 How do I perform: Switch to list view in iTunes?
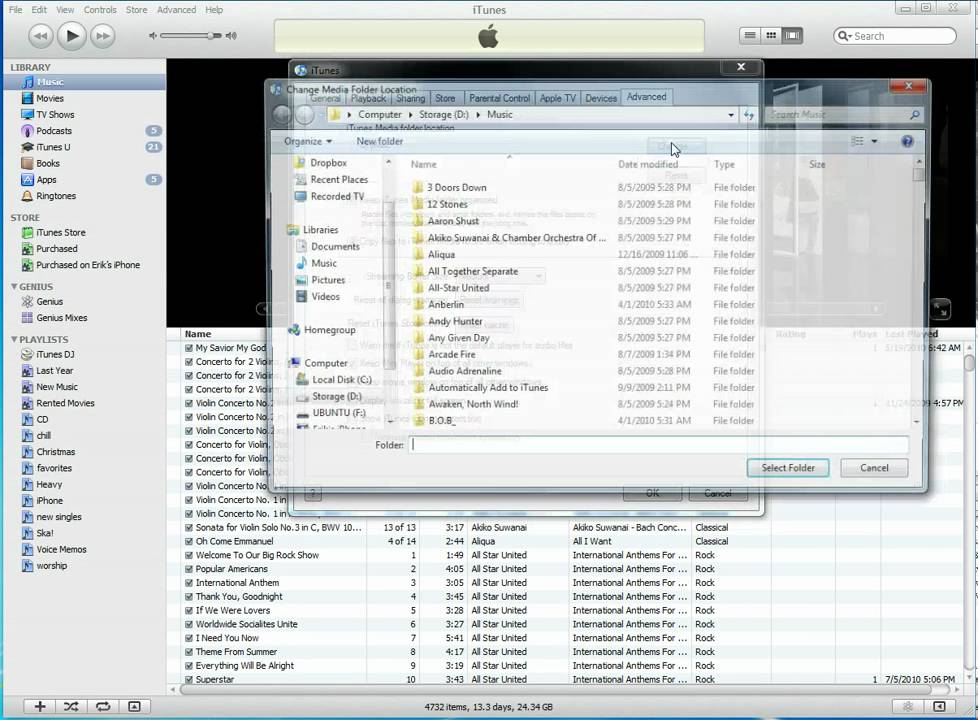750,36
